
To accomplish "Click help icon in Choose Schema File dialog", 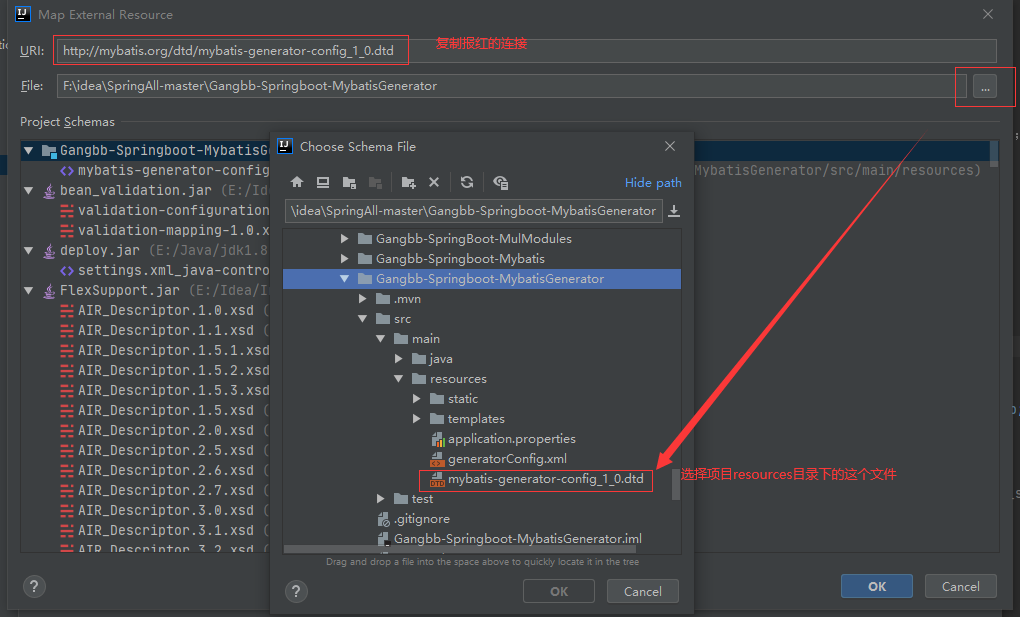I will click(x=296, y=591).
